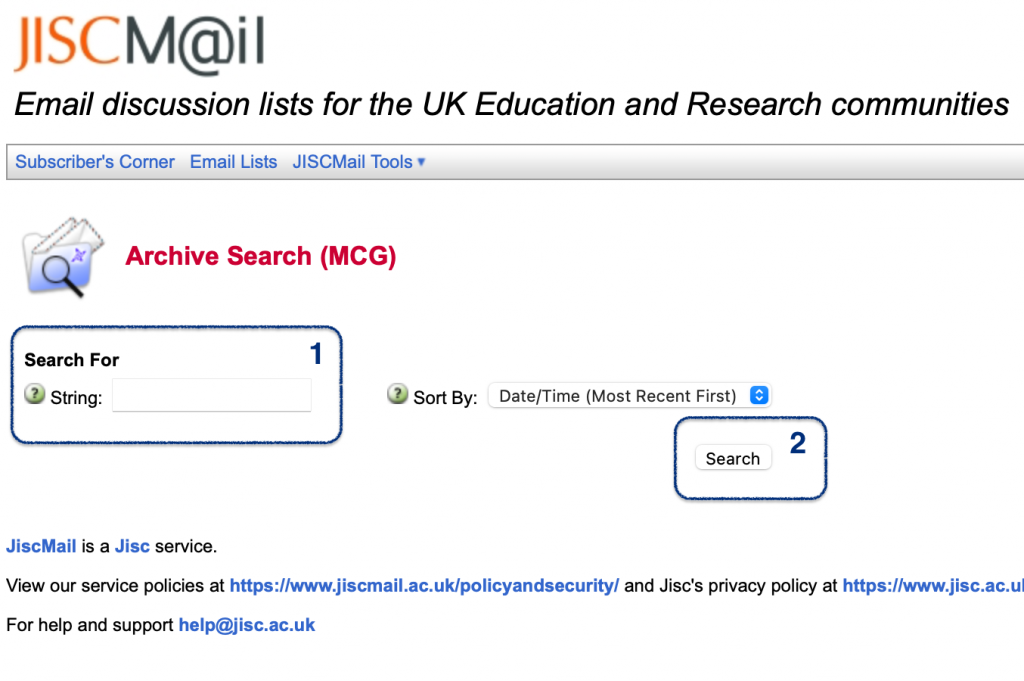
Task: Click the Archive Search (MCG) heading
Action: pyautogui.click(x=261, y=256)
